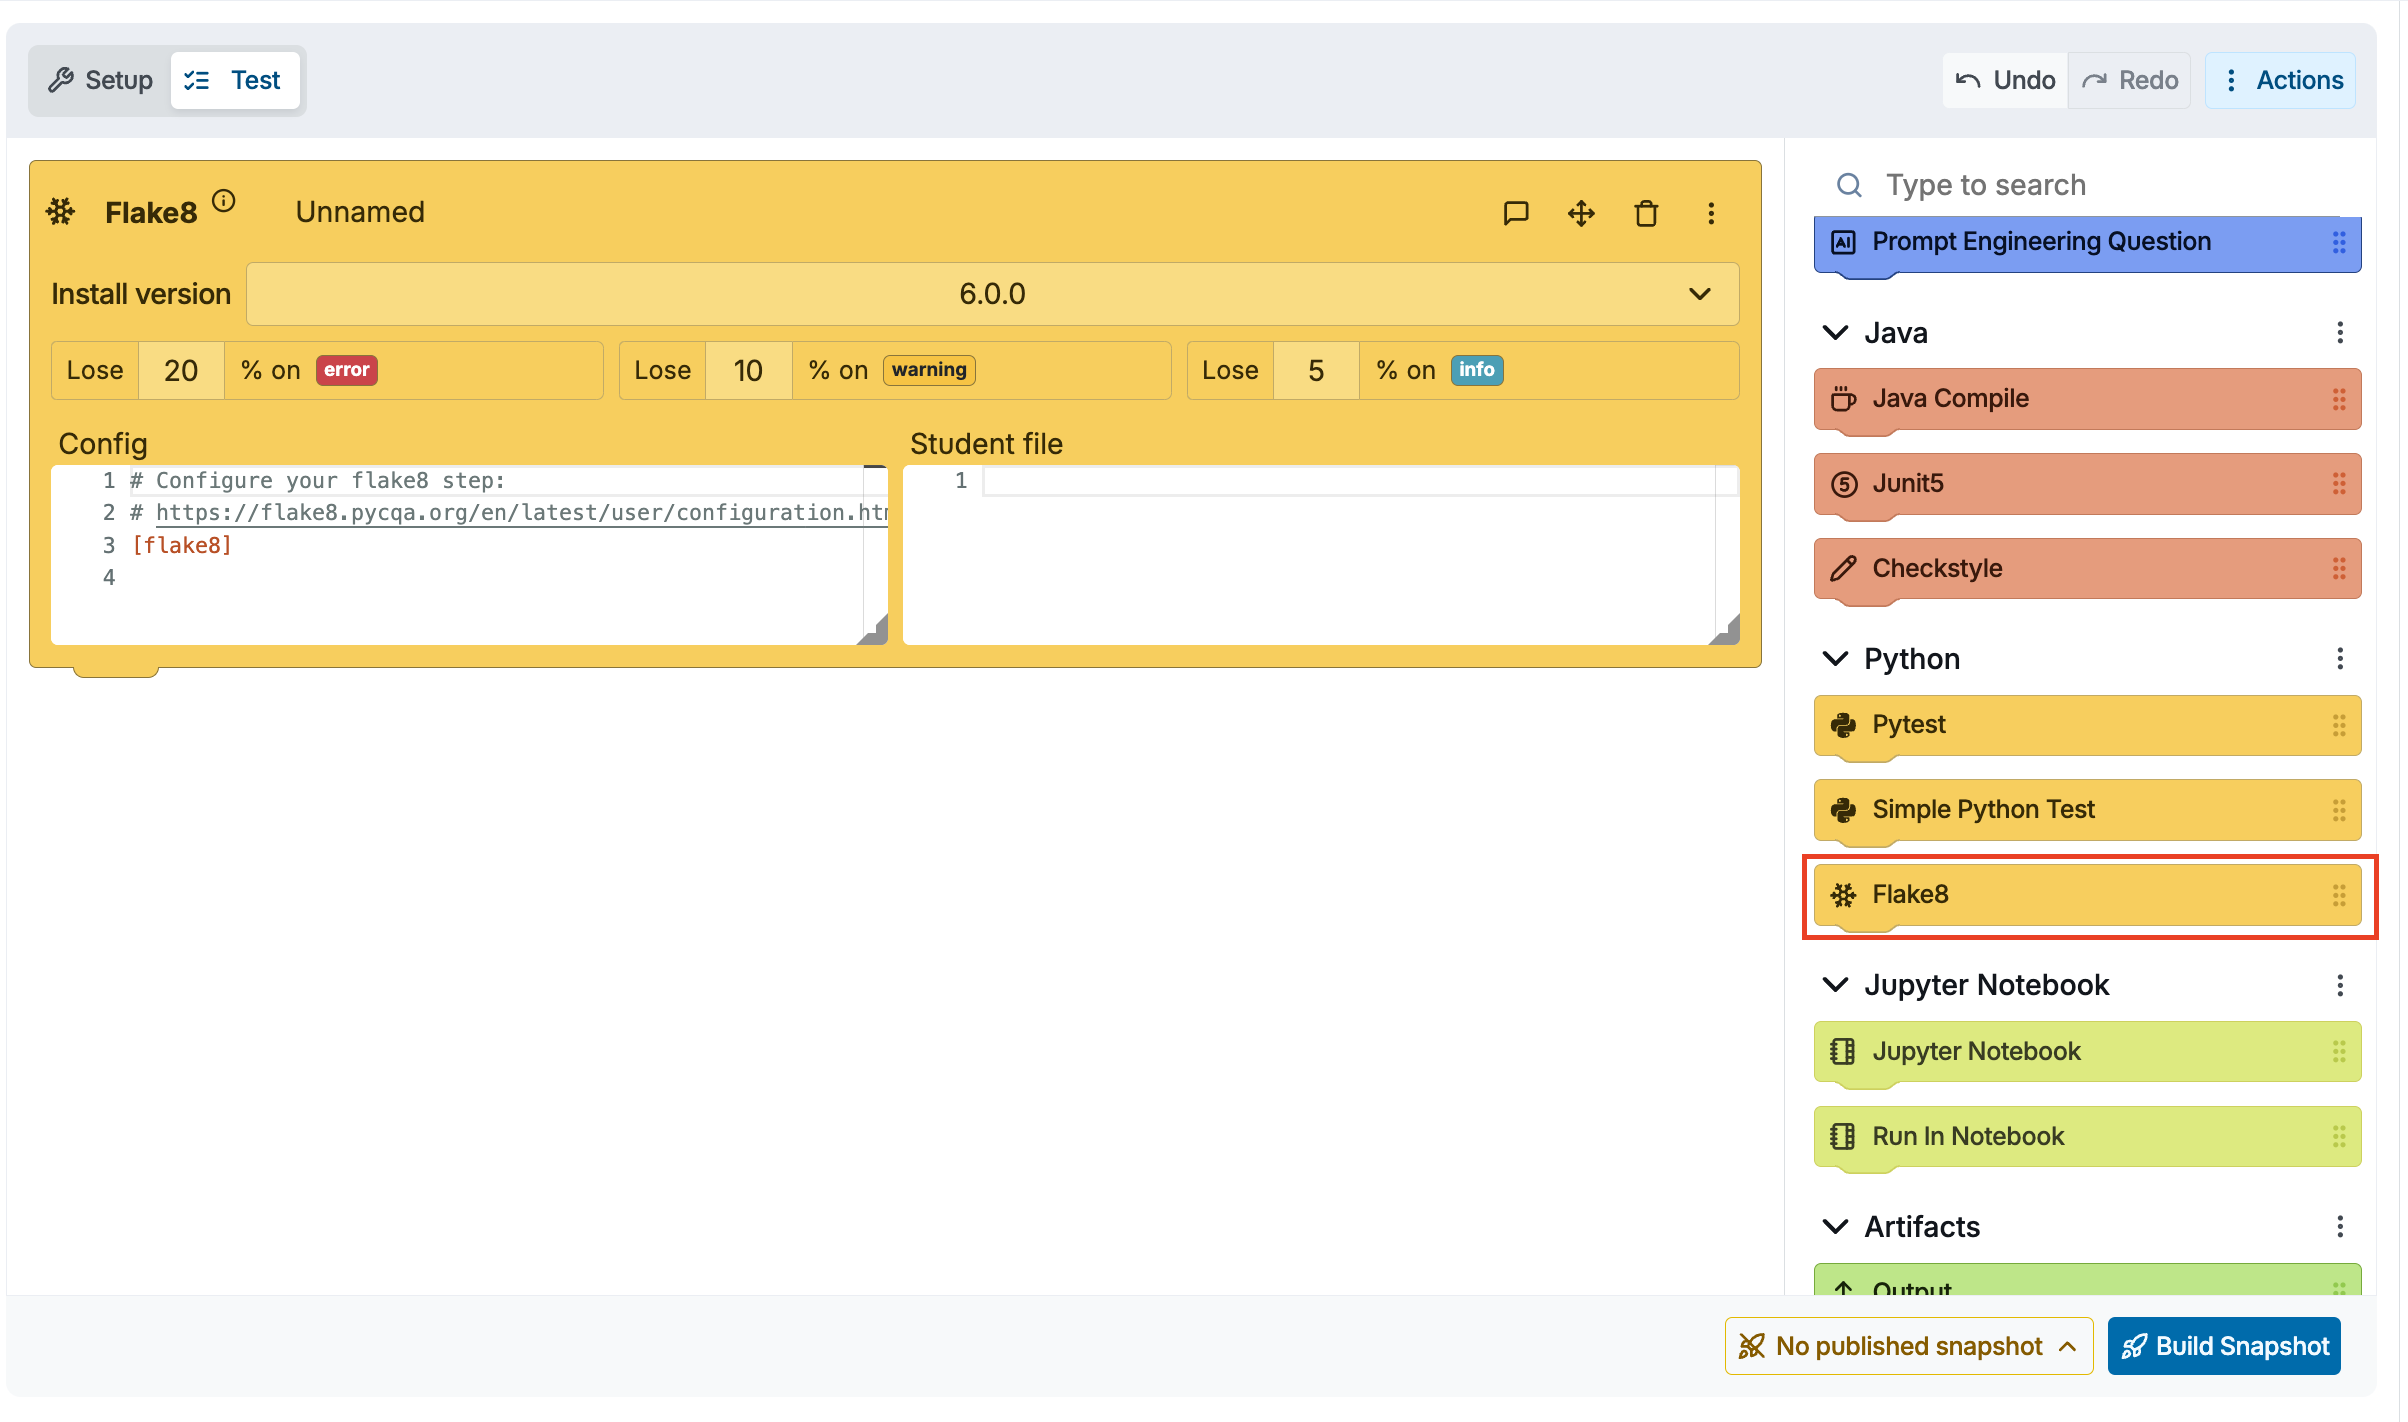Viewport: 2408px width, 1422px height.
Task: Collapse the Java category
Action: tap(1836, 333)
